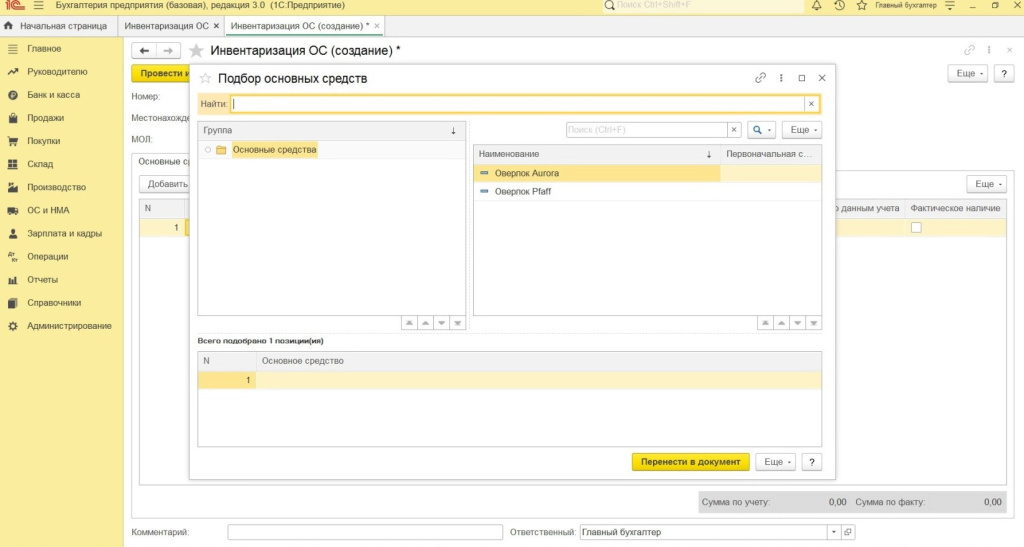Image resolution: width=1024 pixels, height=547 pixels.
Task: Open Администрирование section in sidebar
Action: pyautogui.click(x=69, y=326)
